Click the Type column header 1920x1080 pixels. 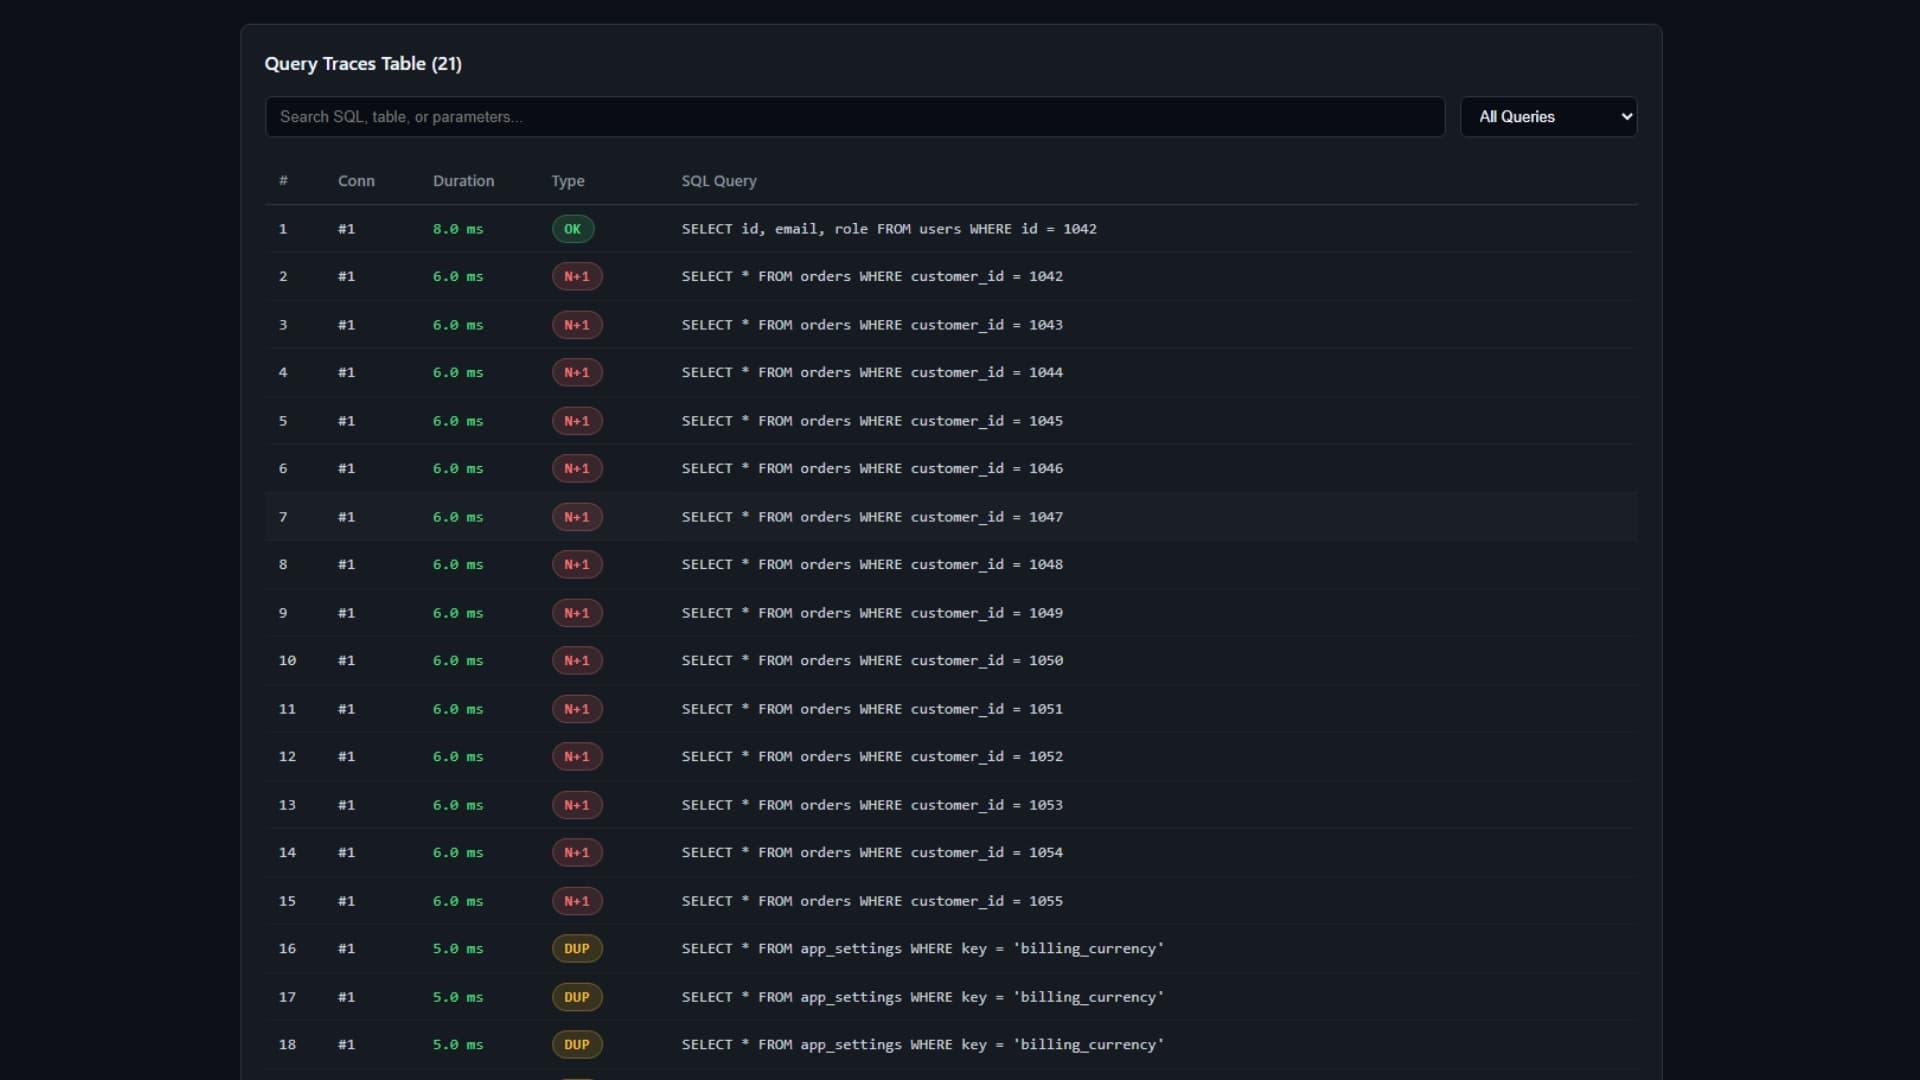[568, 181]
